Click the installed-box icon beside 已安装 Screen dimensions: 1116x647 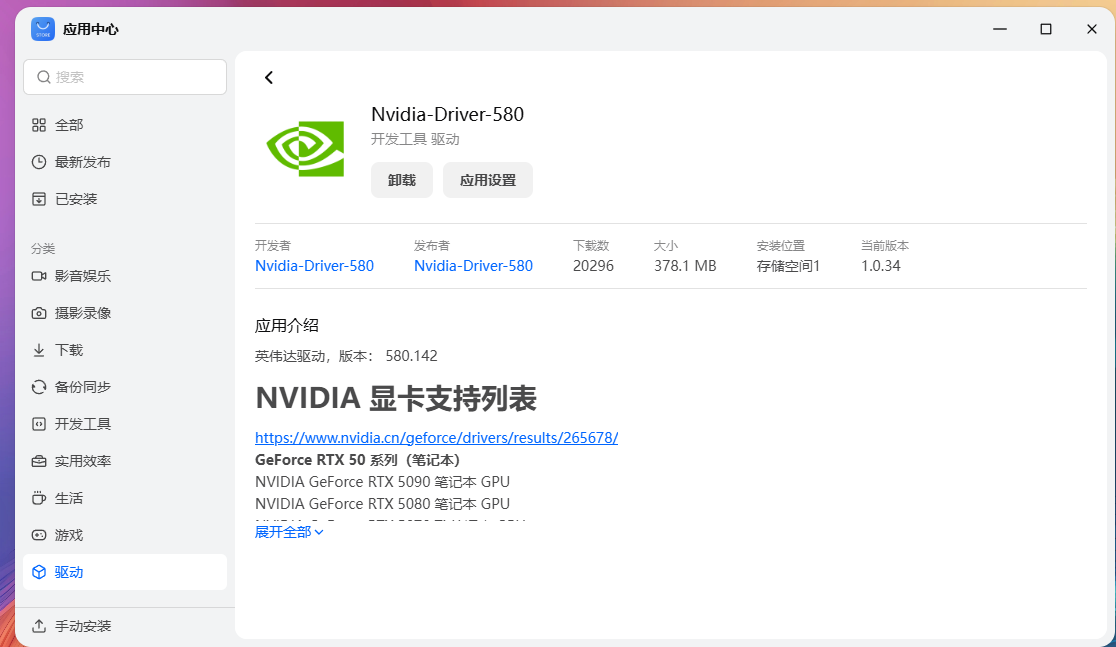tap(39, 199)
